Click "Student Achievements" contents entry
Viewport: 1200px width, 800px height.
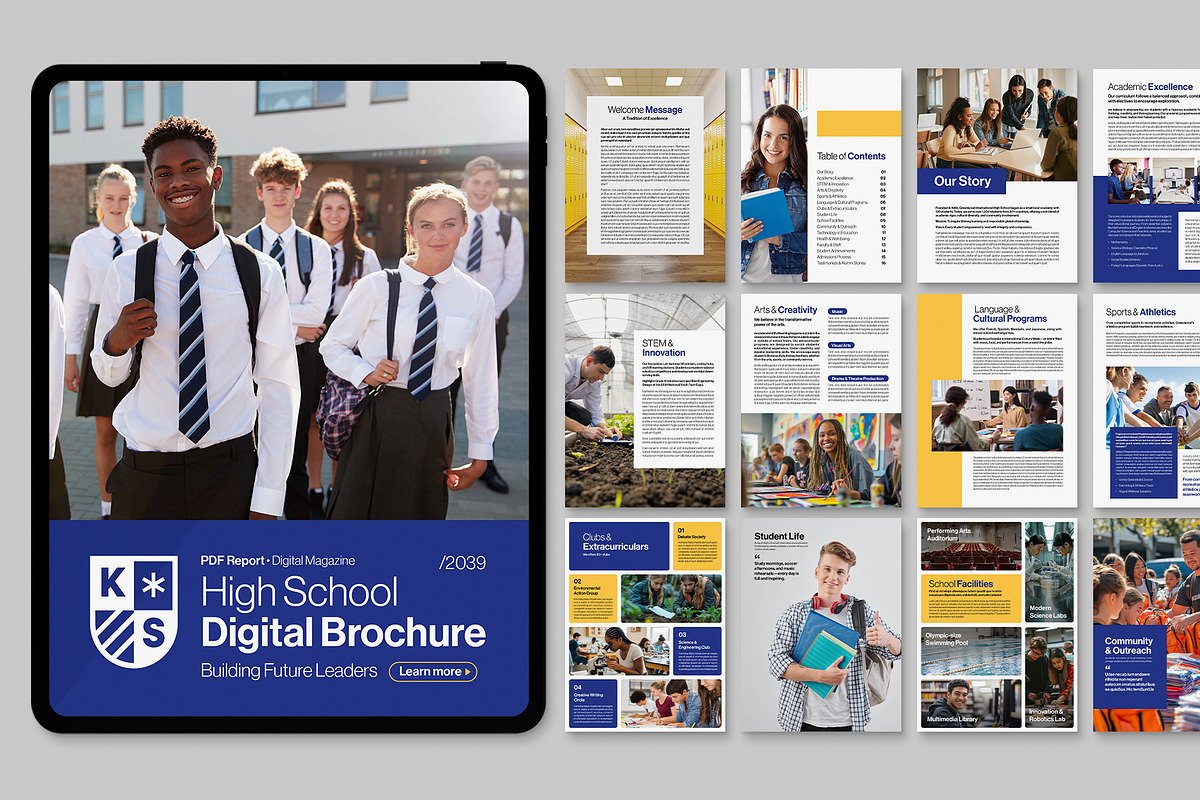(x=836, y=251)
